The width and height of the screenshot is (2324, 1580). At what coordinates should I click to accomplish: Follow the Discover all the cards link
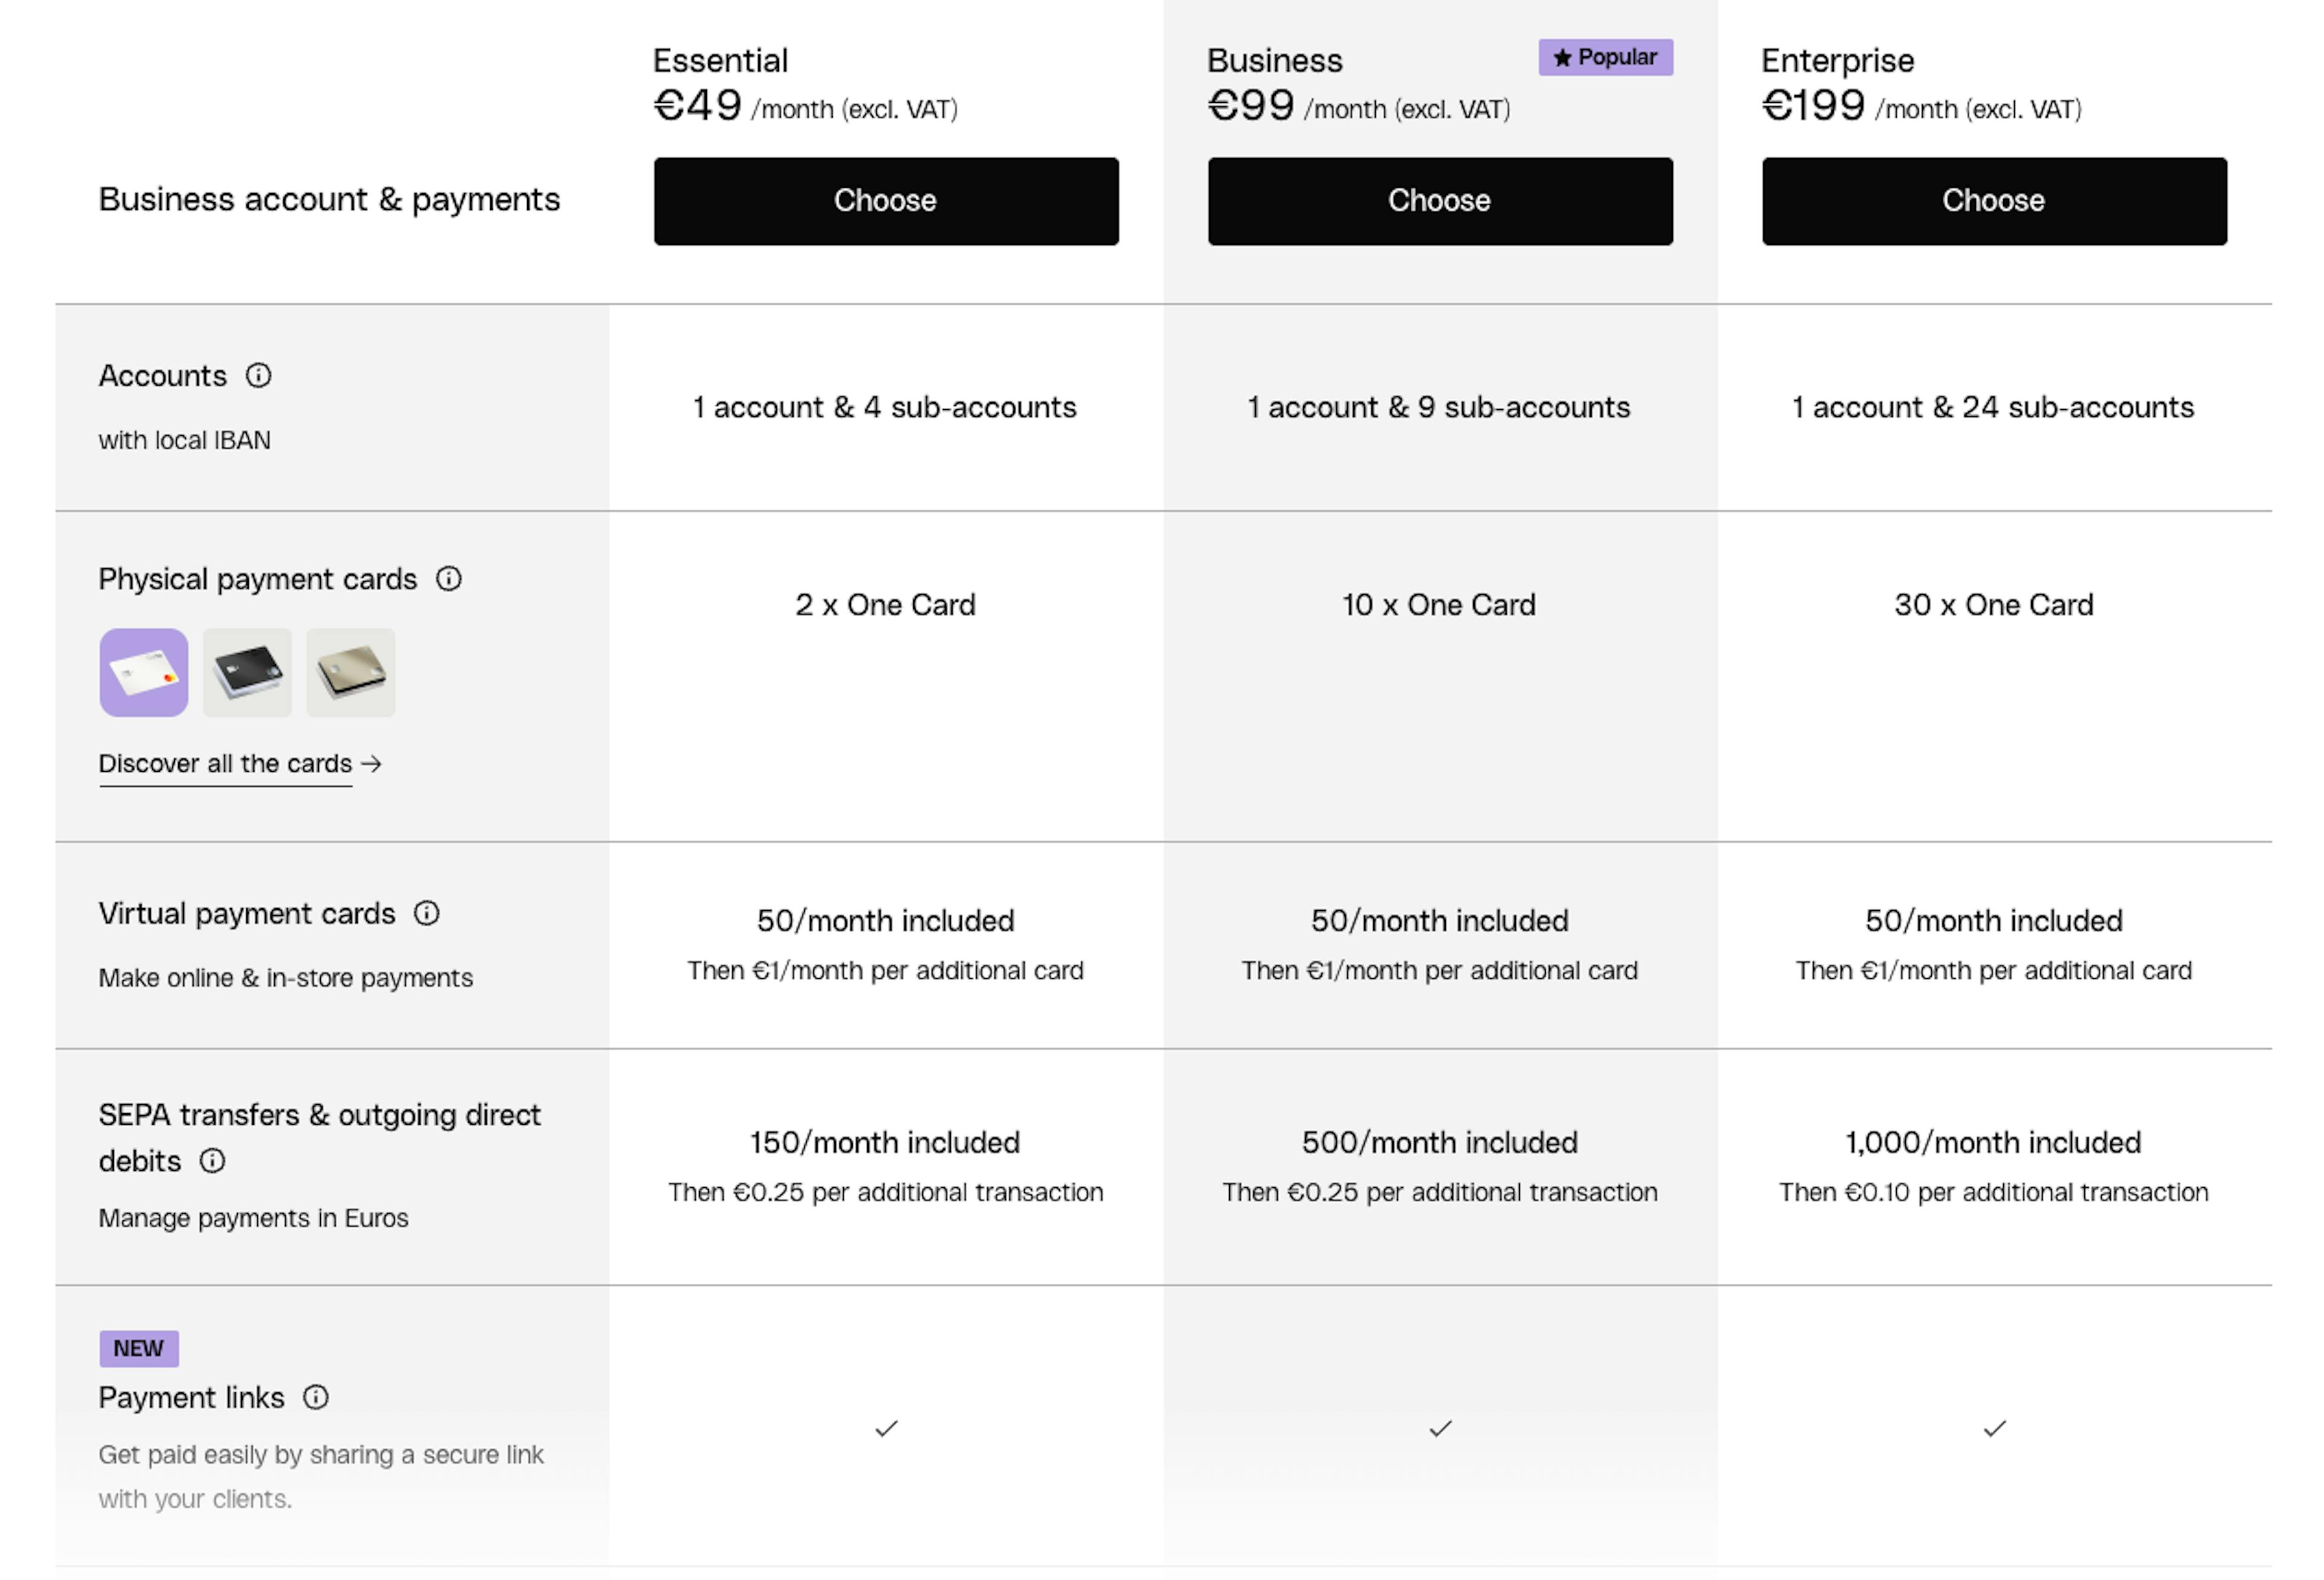click(226, 764)
